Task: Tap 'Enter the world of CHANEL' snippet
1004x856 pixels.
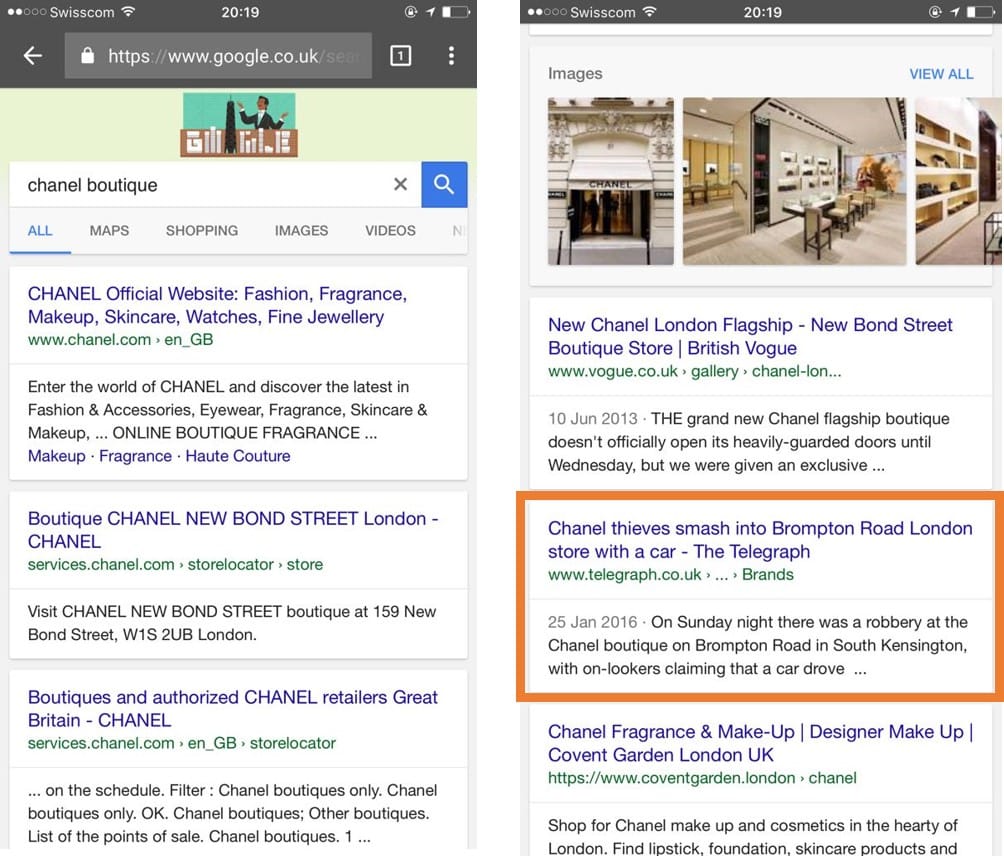Action: pos(227,410)
